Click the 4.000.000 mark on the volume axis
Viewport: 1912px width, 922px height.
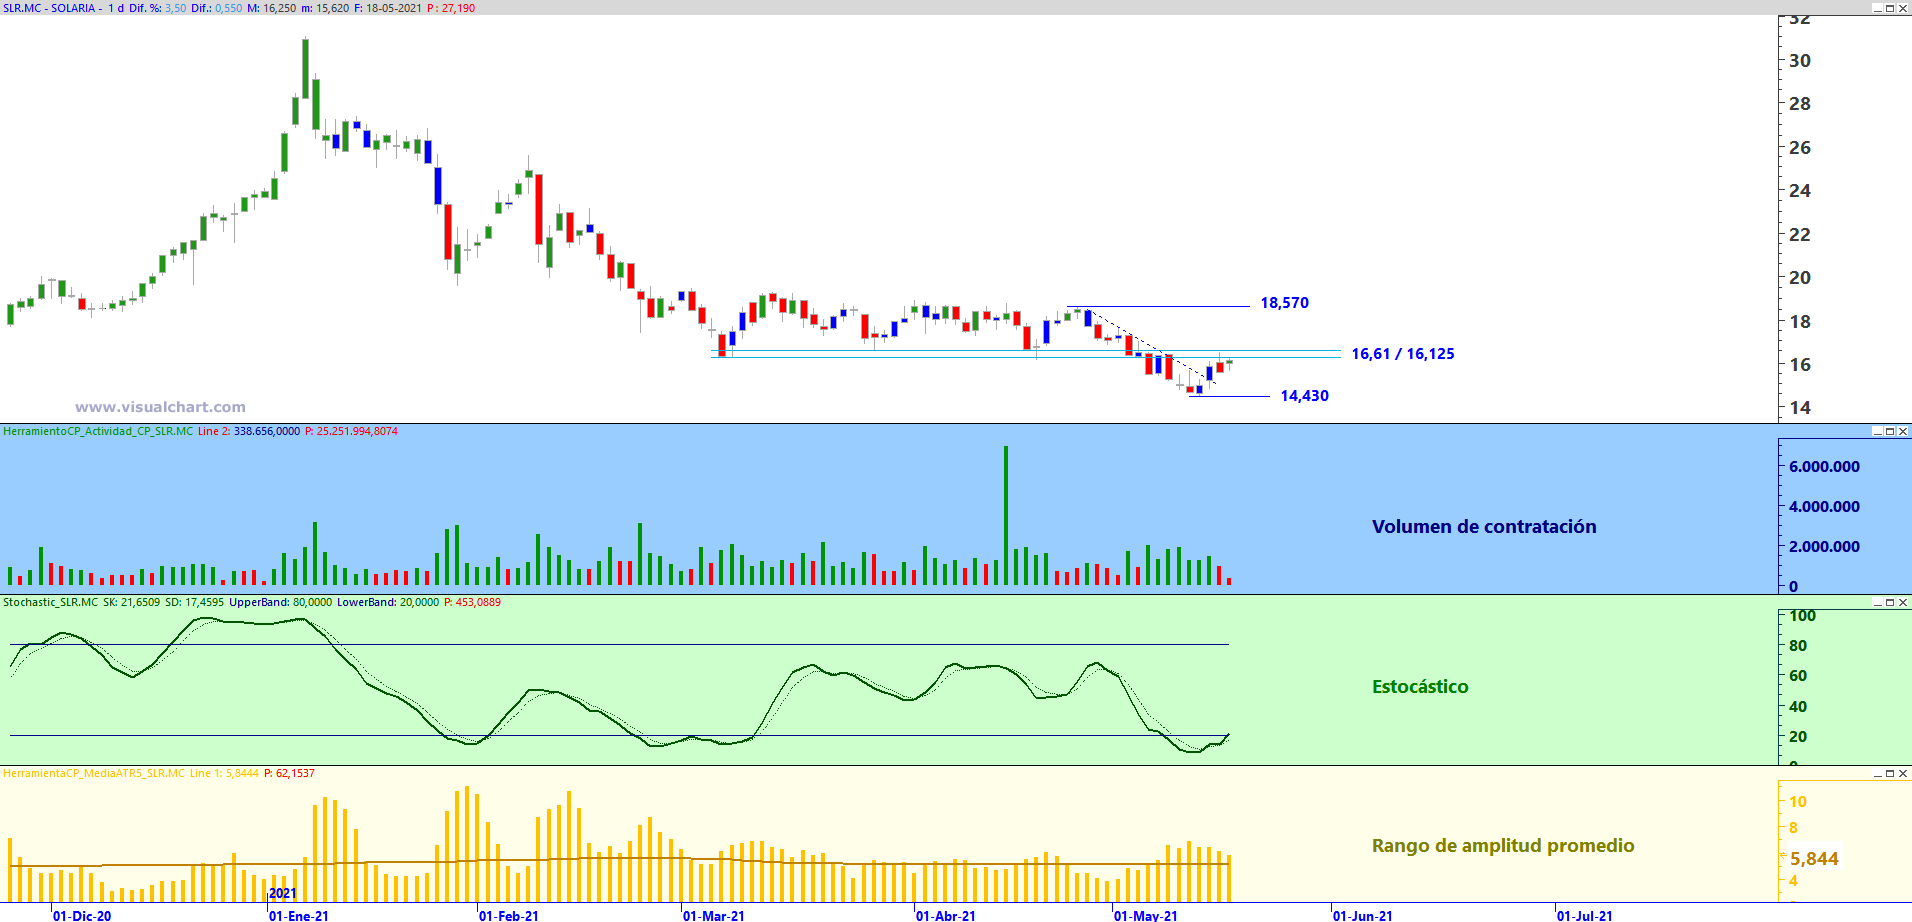[1825, 506]
